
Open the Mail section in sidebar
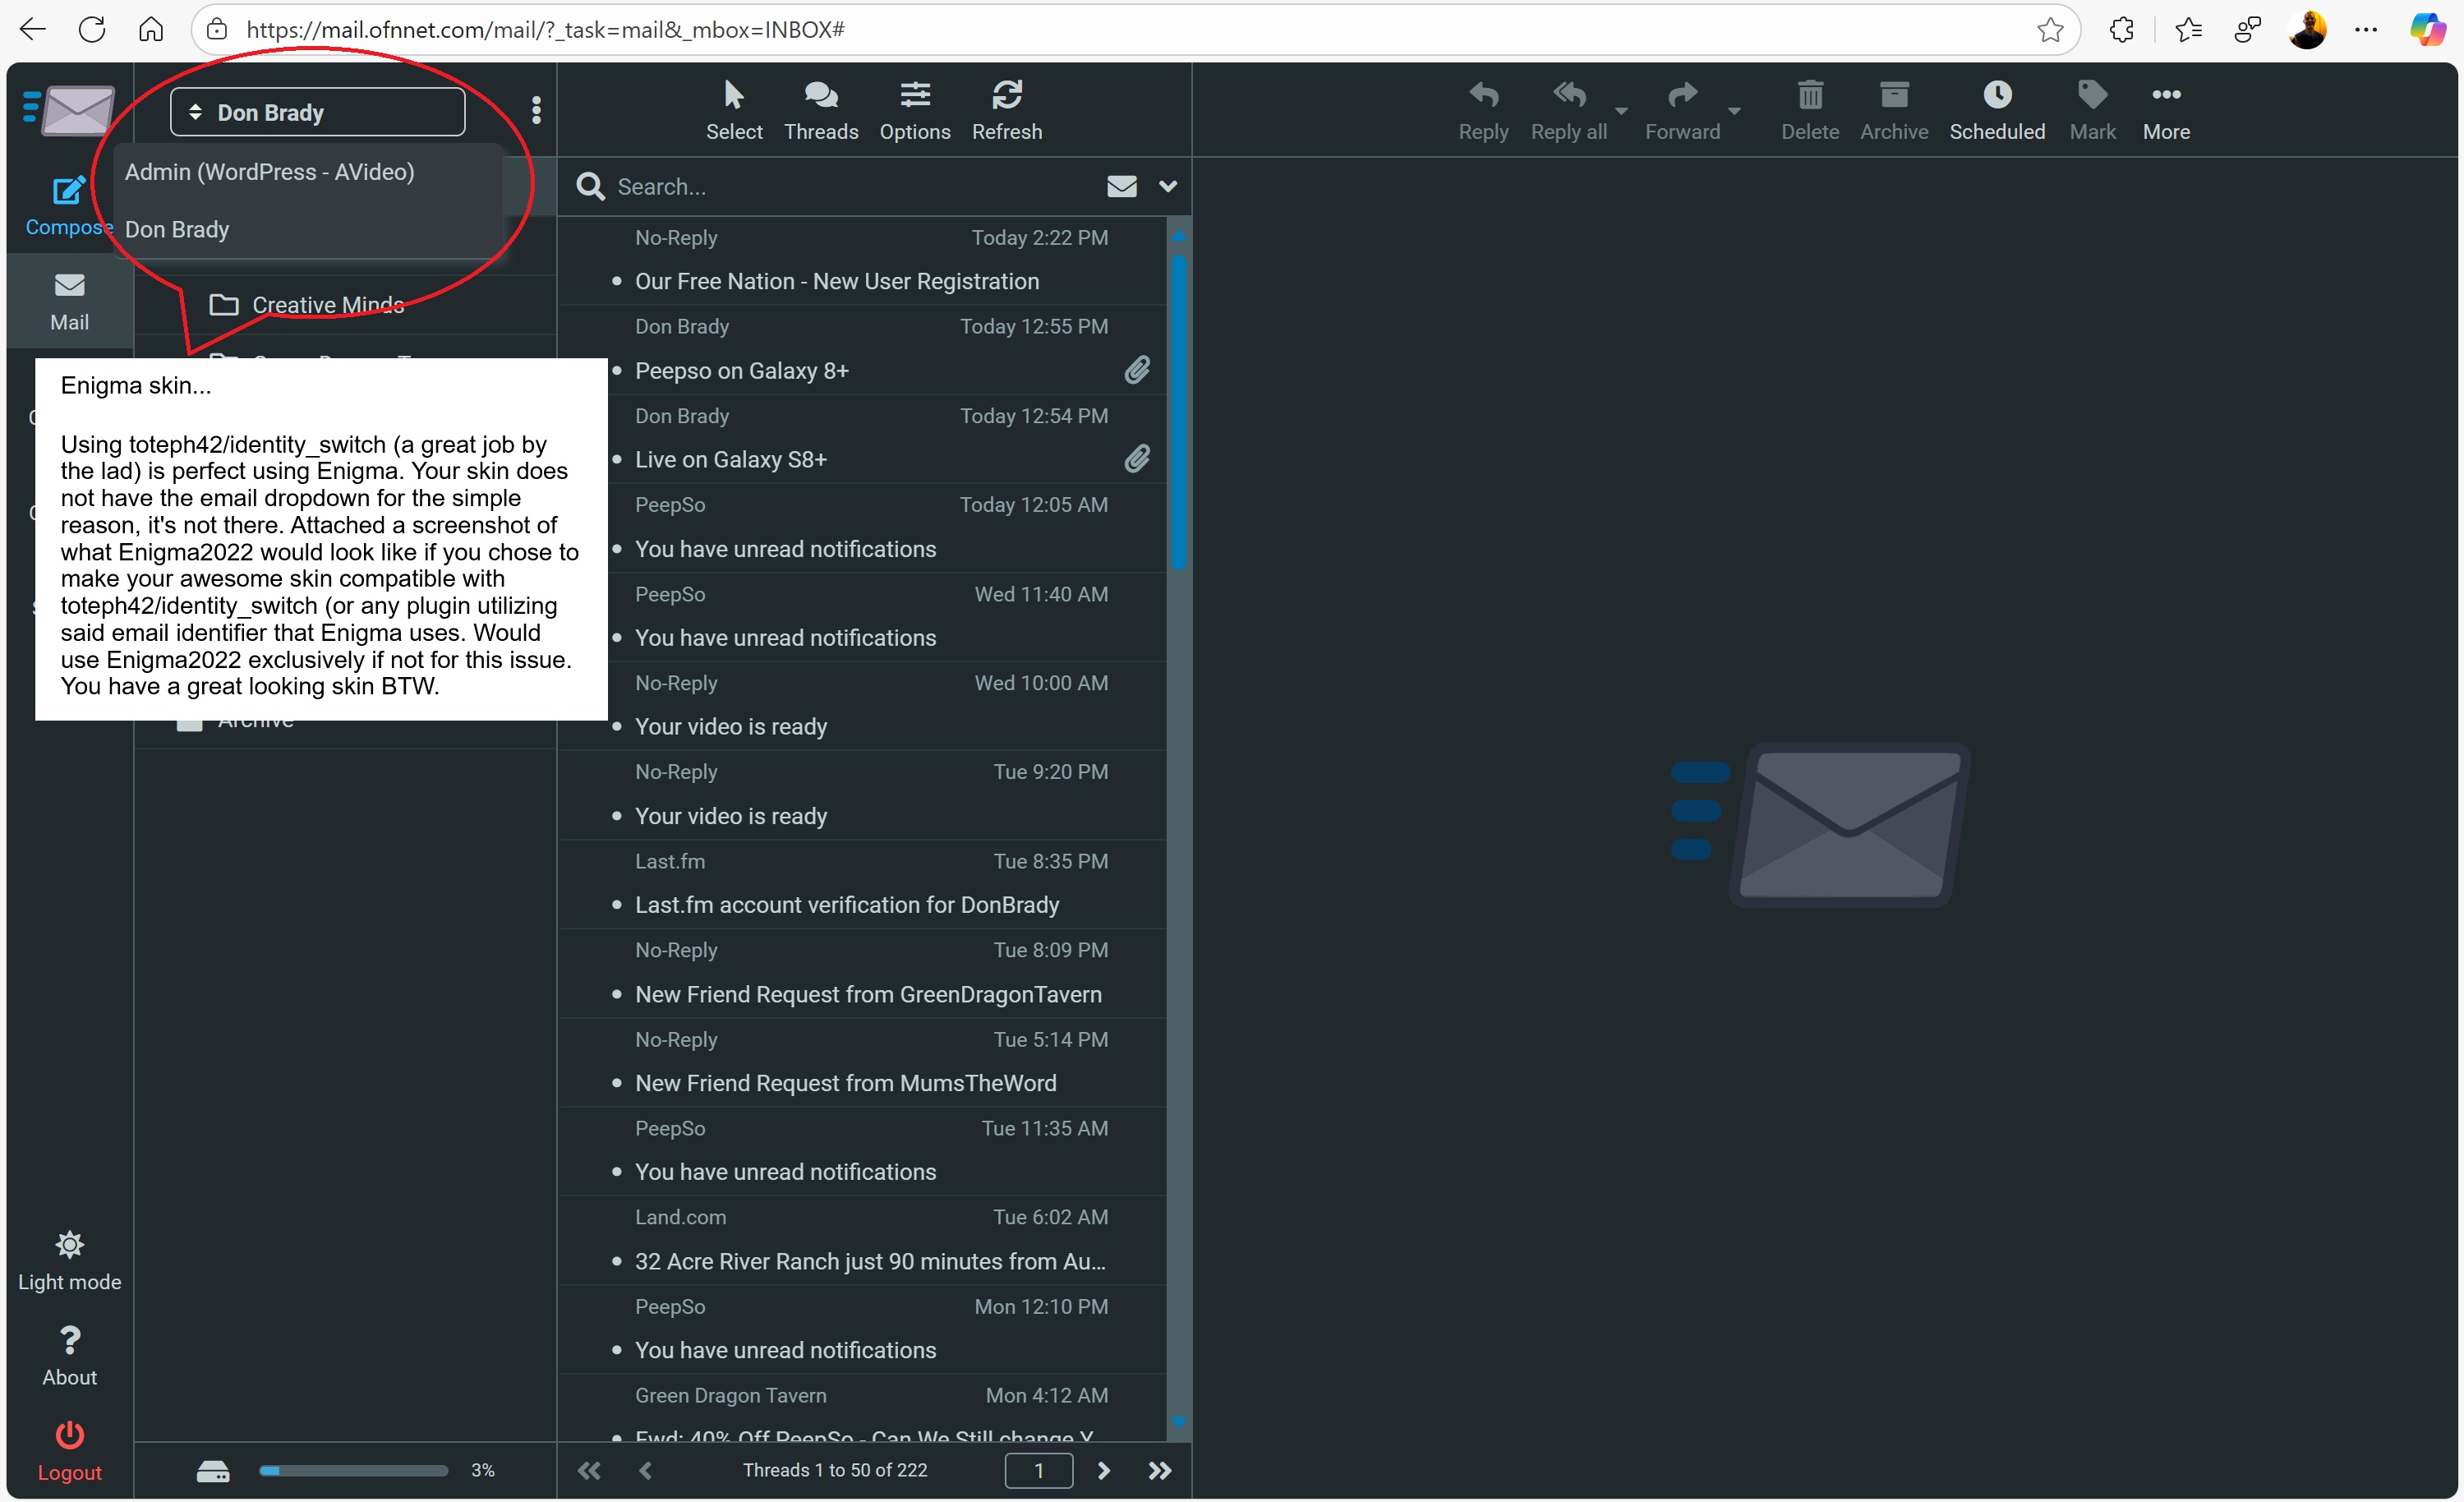(x=69, y=301)
